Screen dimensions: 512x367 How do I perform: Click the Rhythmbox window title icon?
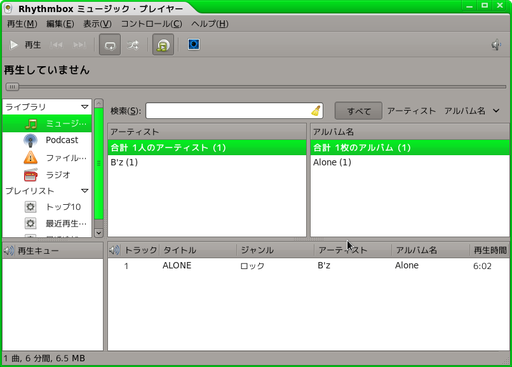[x=8, y=8]
